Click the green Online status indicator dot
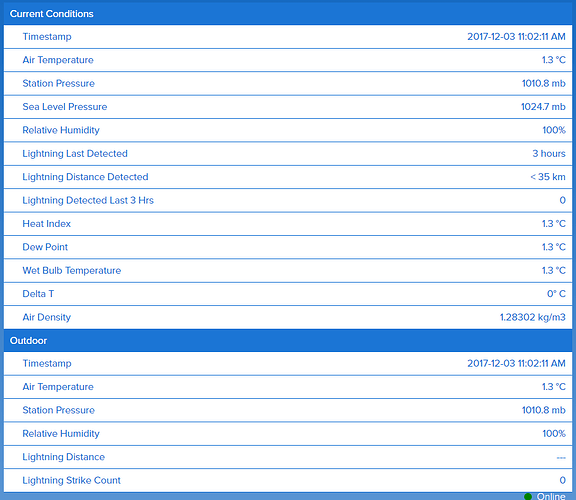The width and height of the screenshot is (576, 500). 528,497
